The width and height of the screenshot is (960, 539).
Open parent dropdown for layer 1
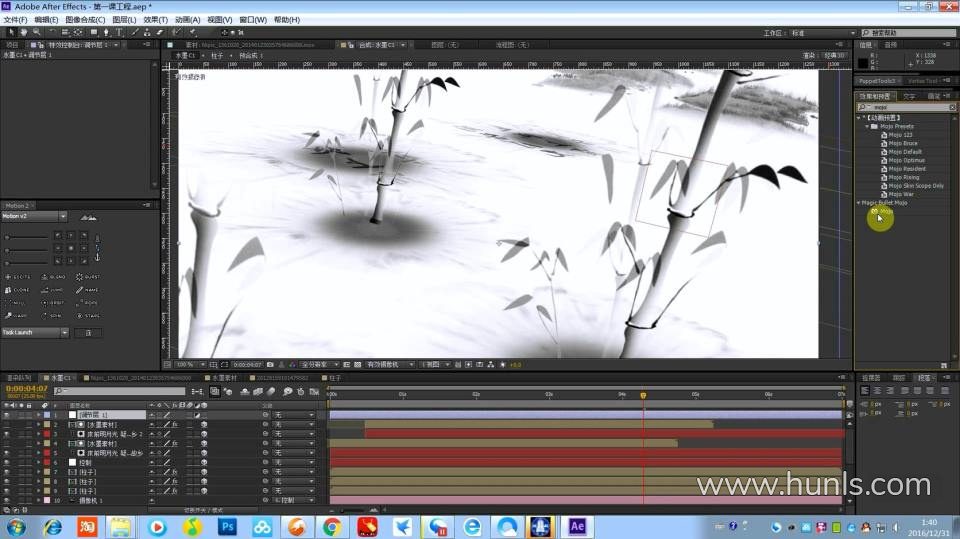coord(293,415)
